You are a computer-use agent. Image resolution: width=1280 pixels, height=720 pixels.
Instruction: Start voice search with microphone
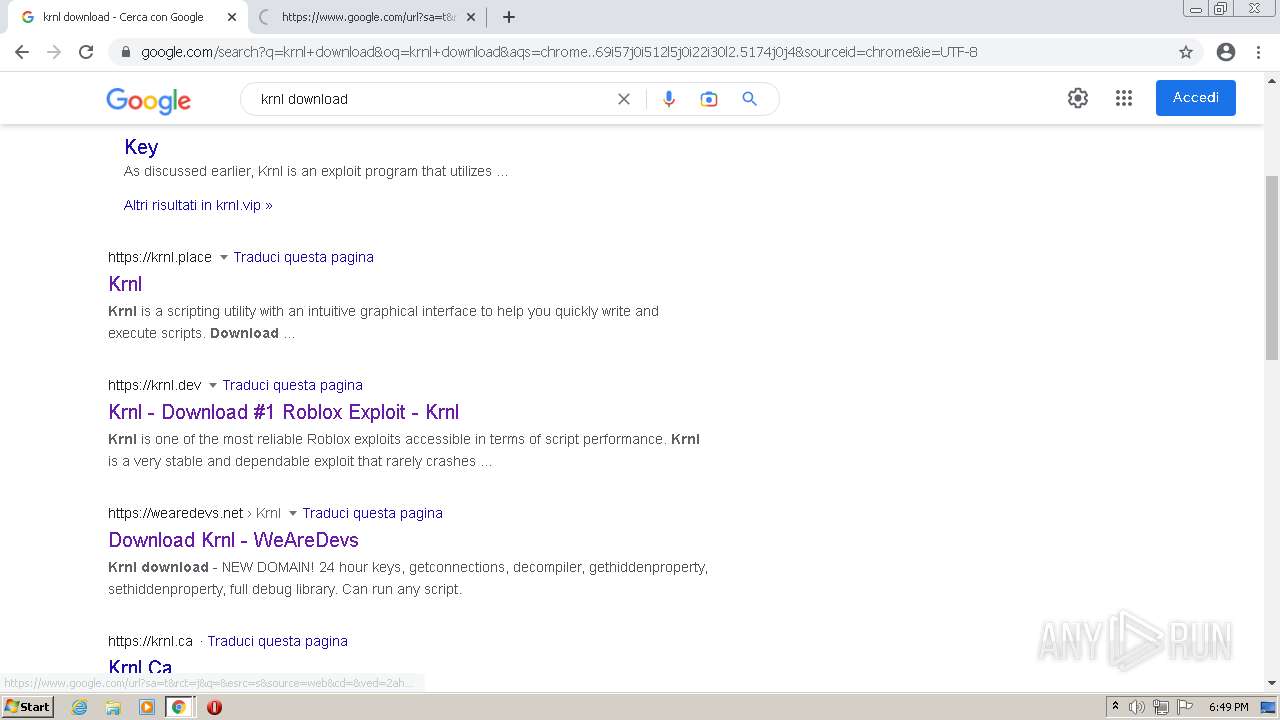(669, 99)
